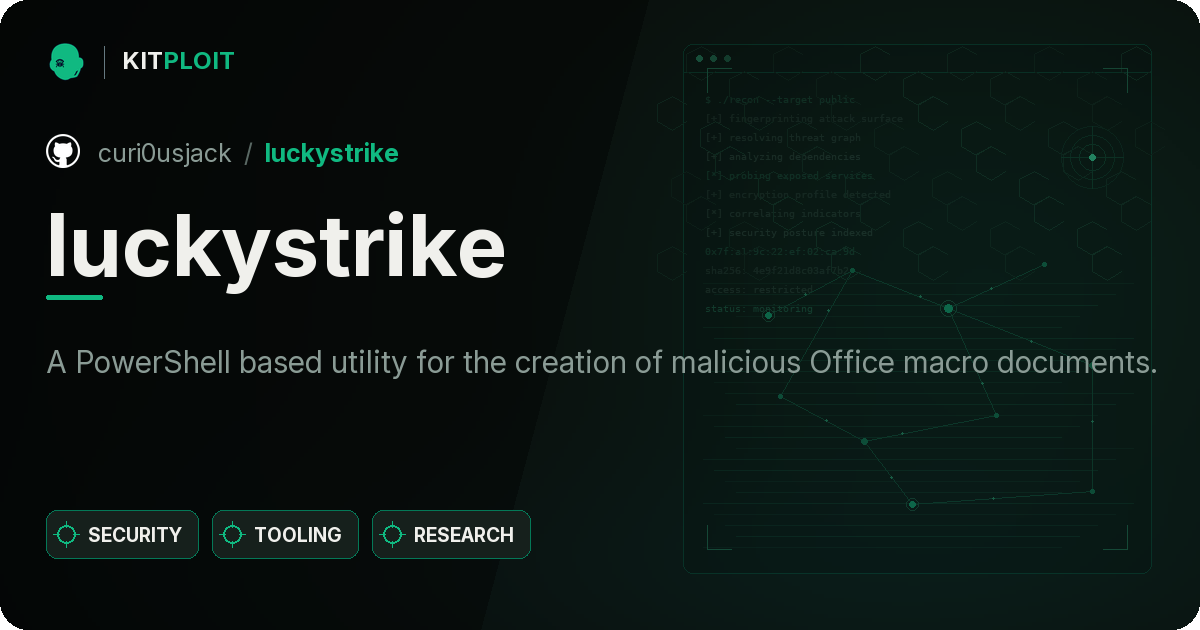This screenshot has width=1200, height=630.
Task: Select the RESEARCH tag badge
Action: [451, 535]
